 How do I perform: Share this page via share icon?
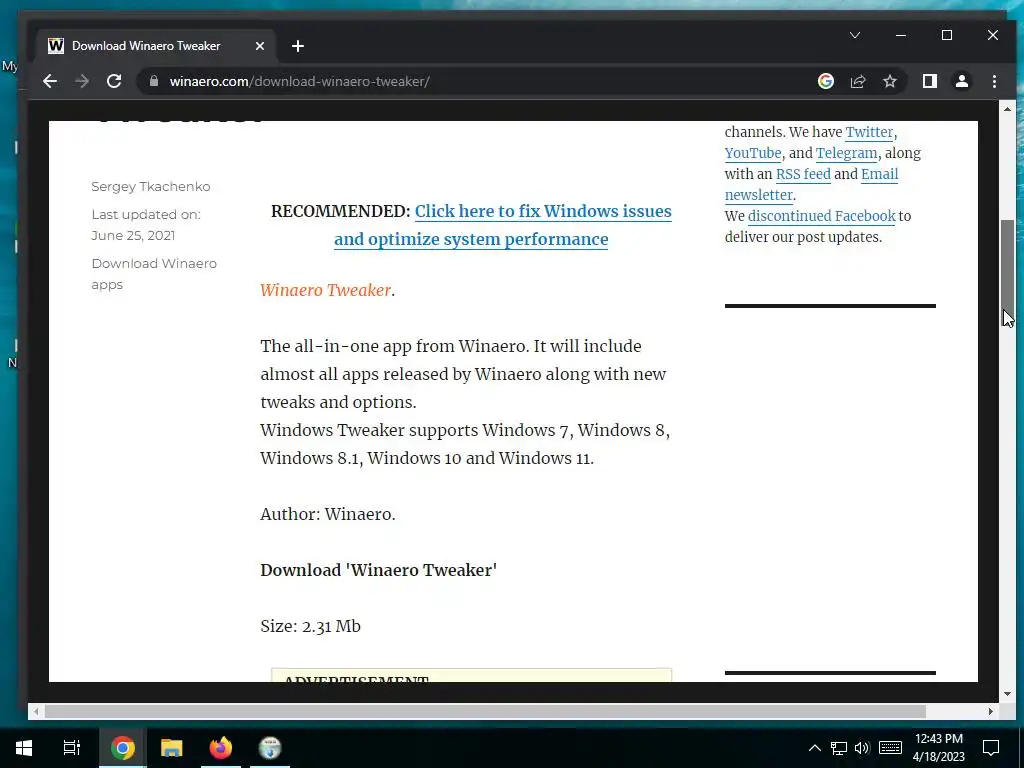pyautogui.click(x=857, y=81)
